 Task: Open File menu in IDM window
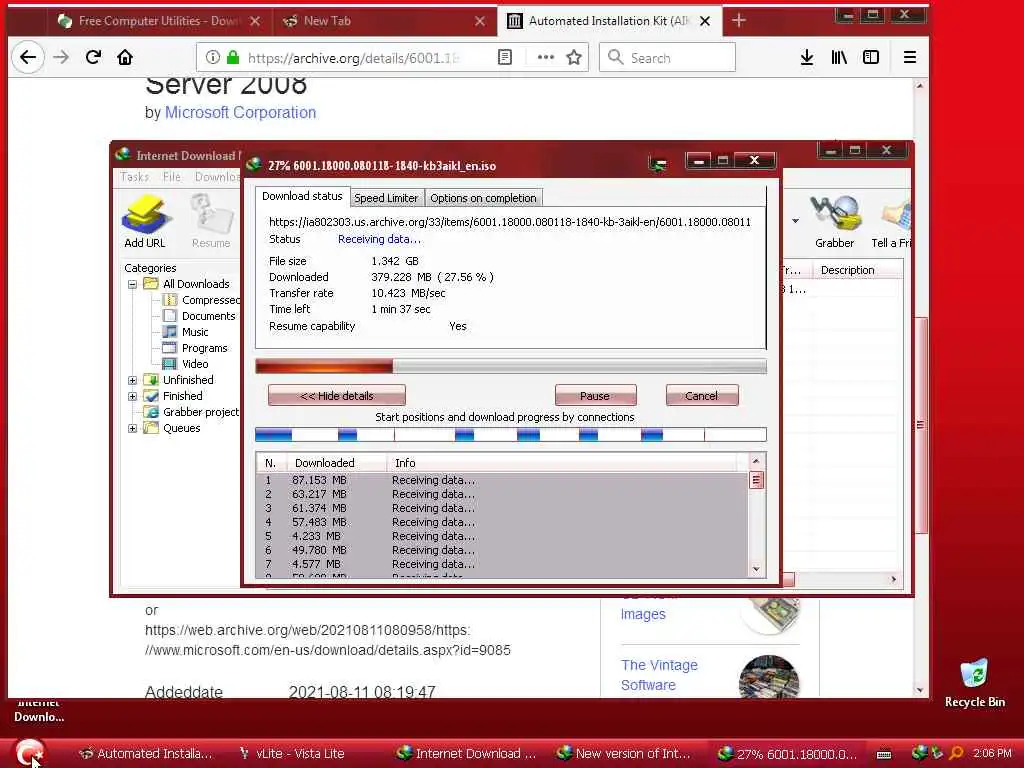click(x=172, y=177)
